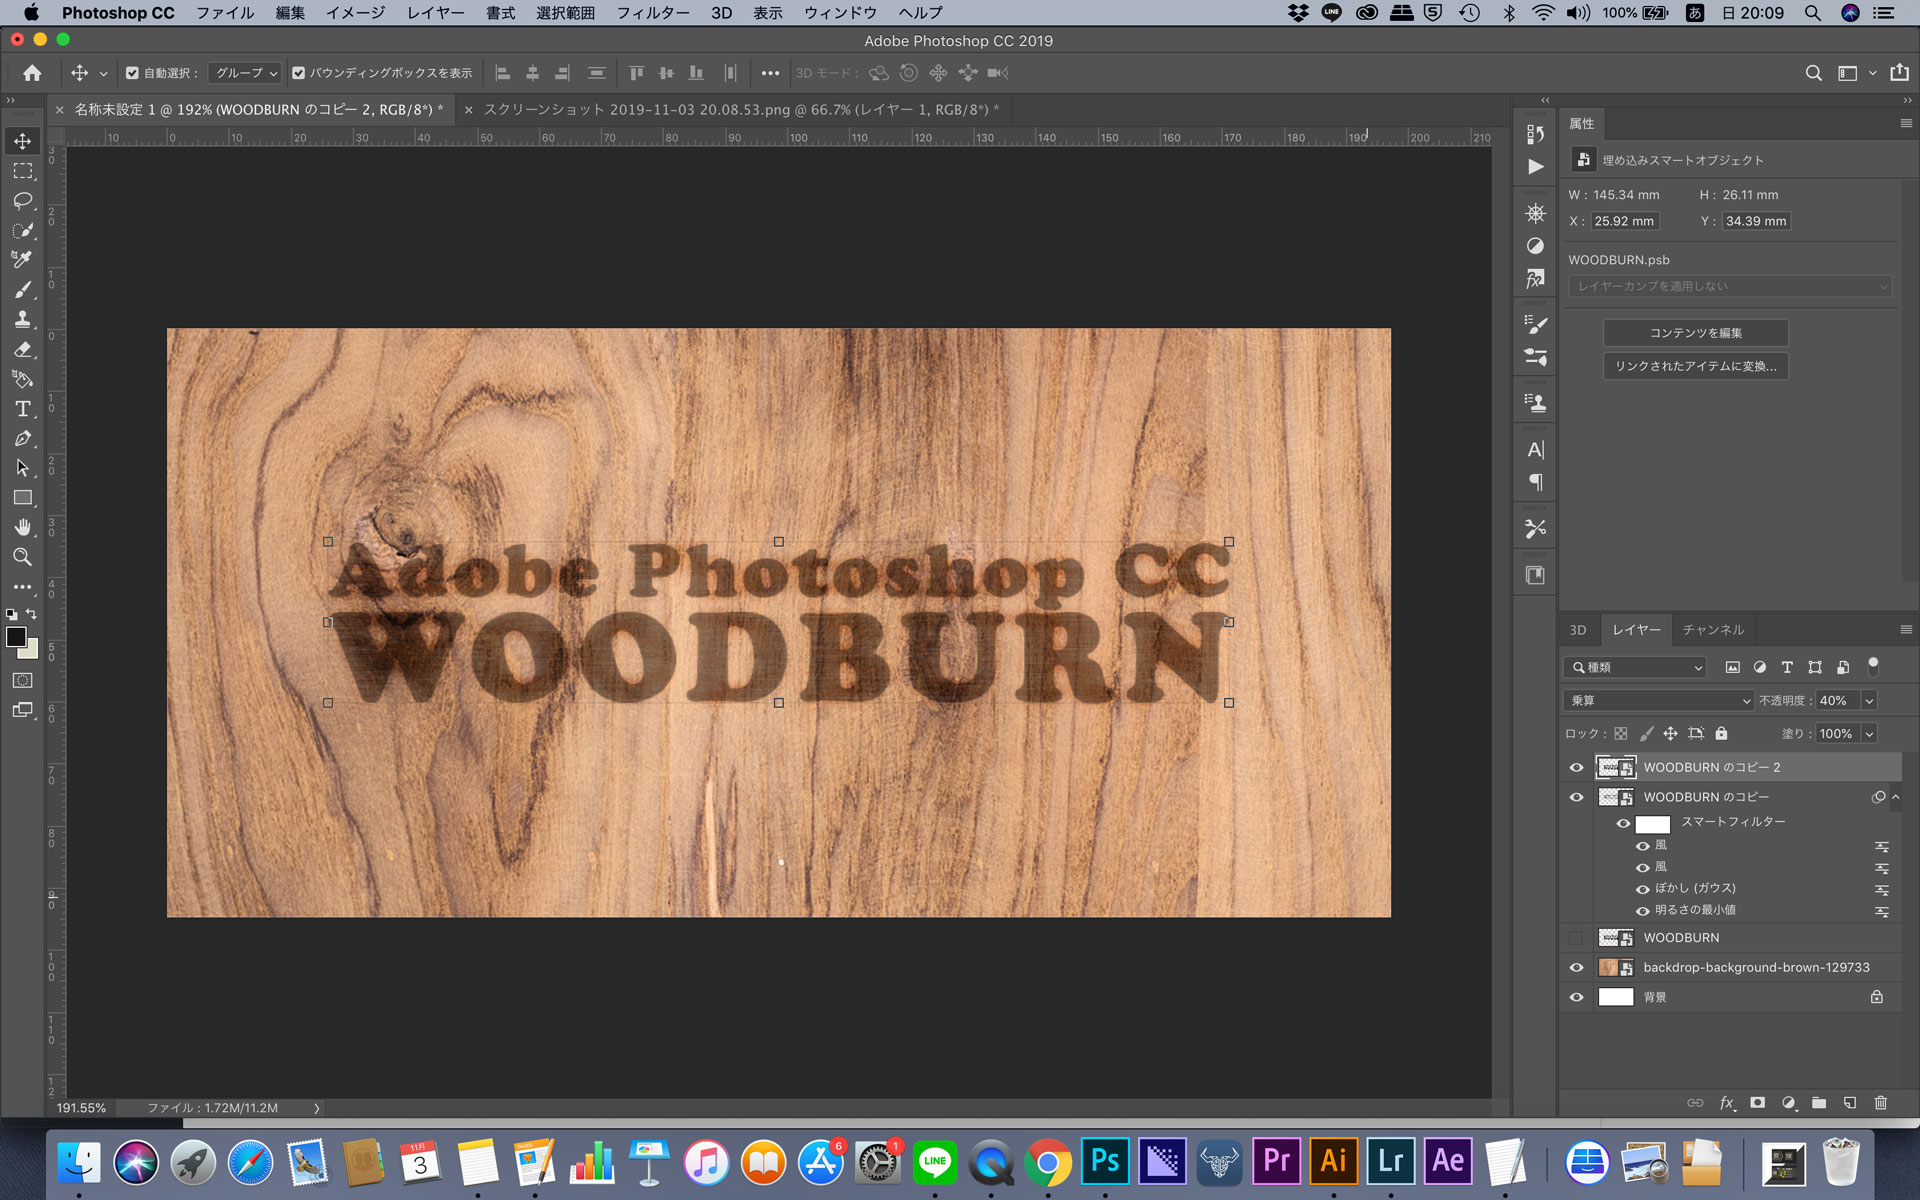The width and height of the screenshot is (1920, 1200).
Task: Collapse WOODBURN のコピー smart filters list
Action: (1895, 797)
